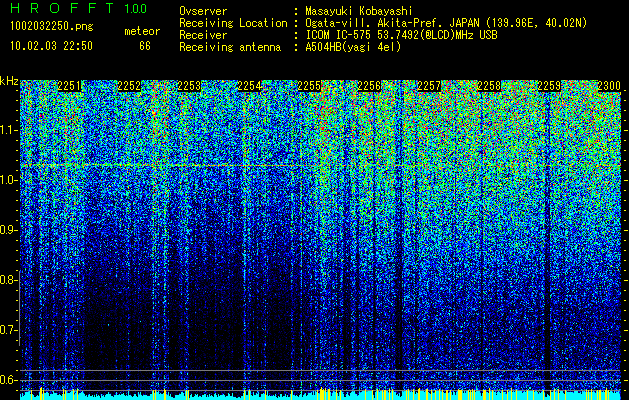The height and width of the screenshot is (400, 629).
Task: Click the Receiving antenna label
Action: coord(230,47)
